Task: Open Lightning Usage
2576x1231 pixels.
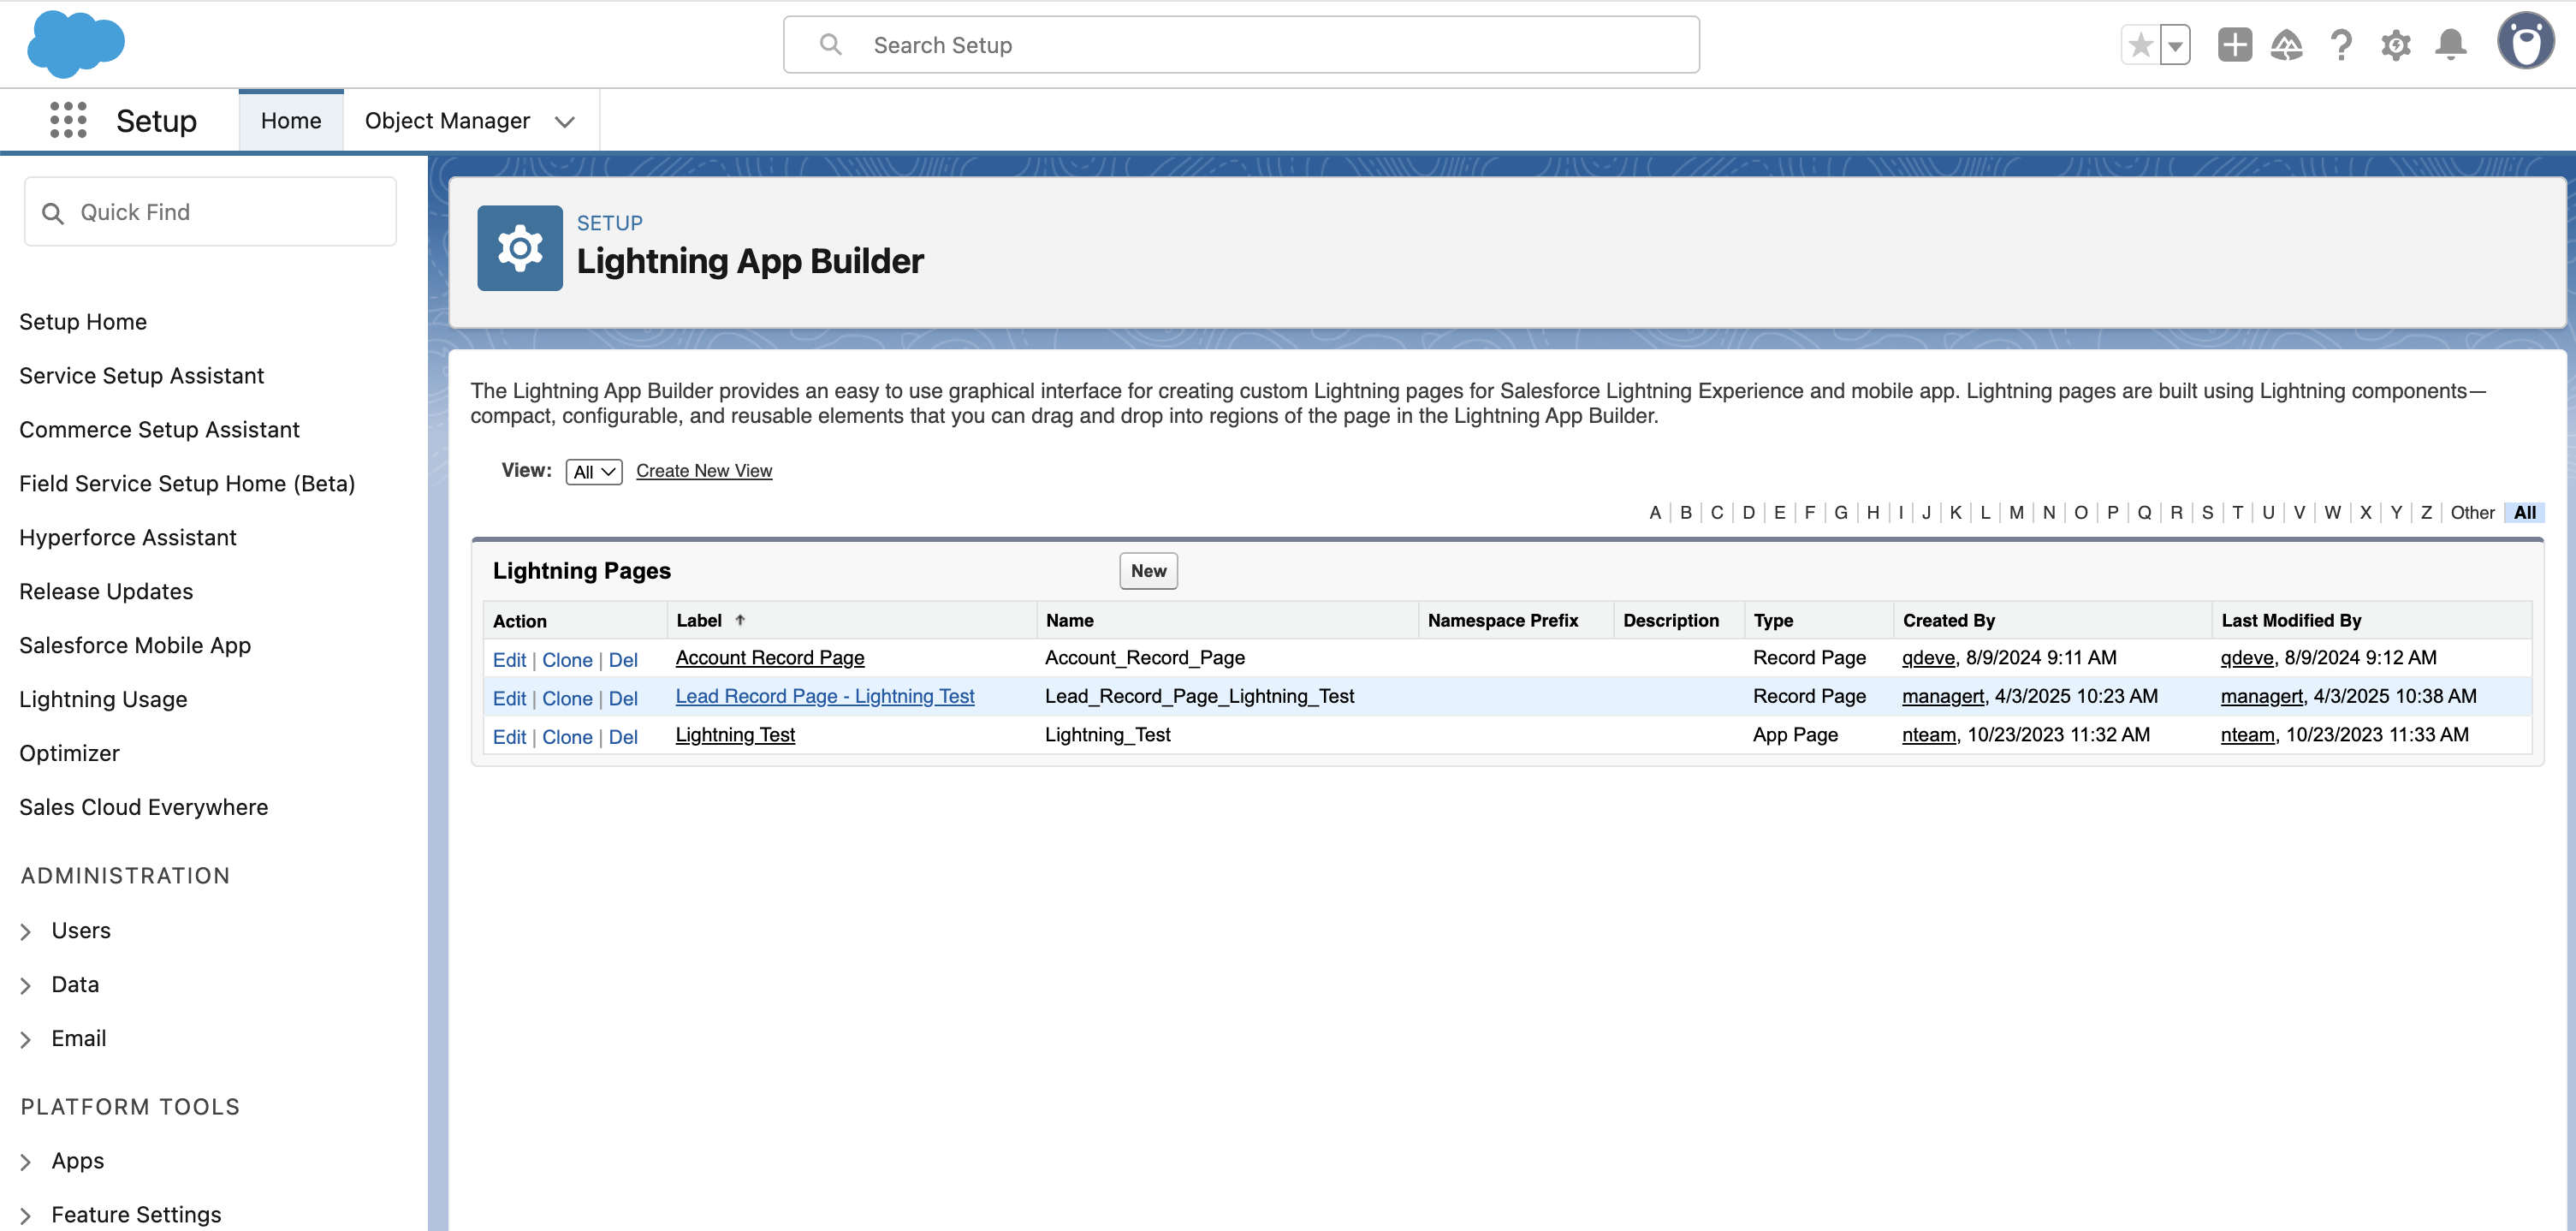Action: (103, 700)
